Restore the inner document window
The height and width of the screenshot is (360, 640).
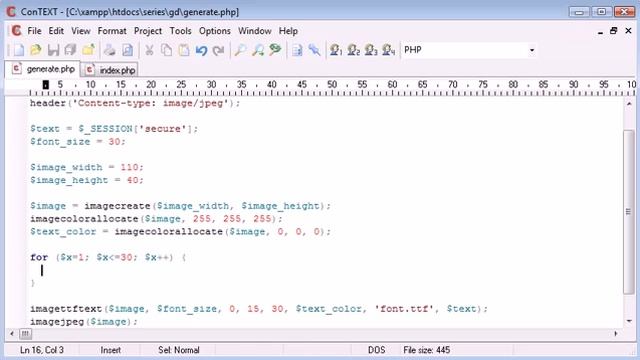point(613,31)
